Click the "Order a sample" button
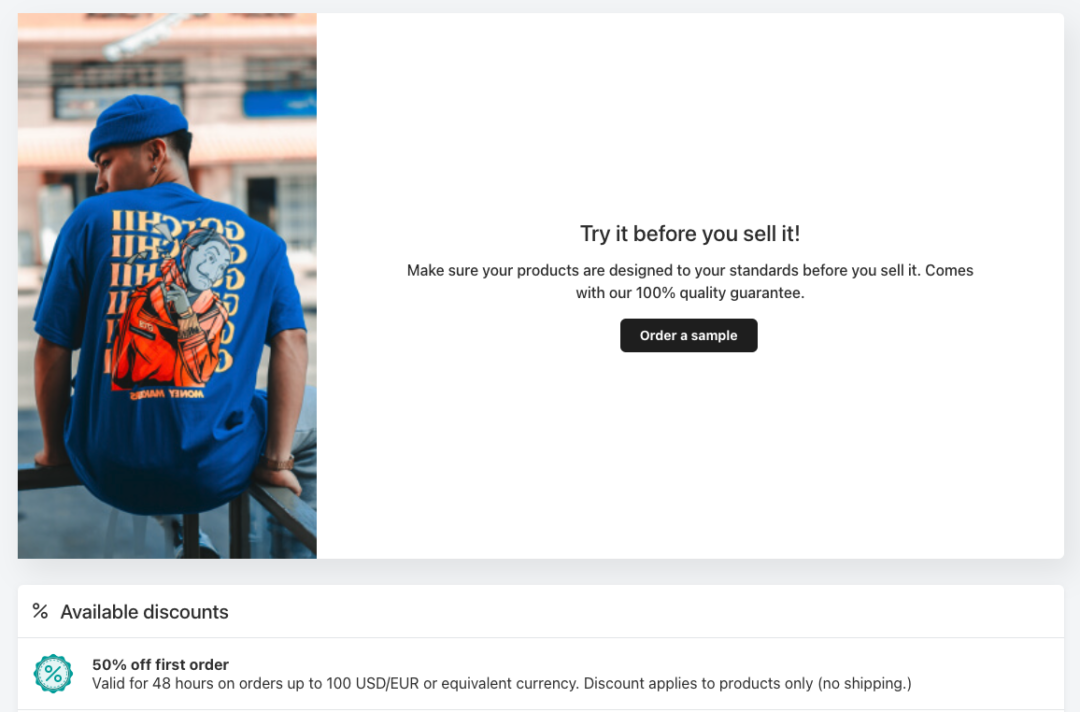This screenshot has width=1080, height=712. (688, 336)
